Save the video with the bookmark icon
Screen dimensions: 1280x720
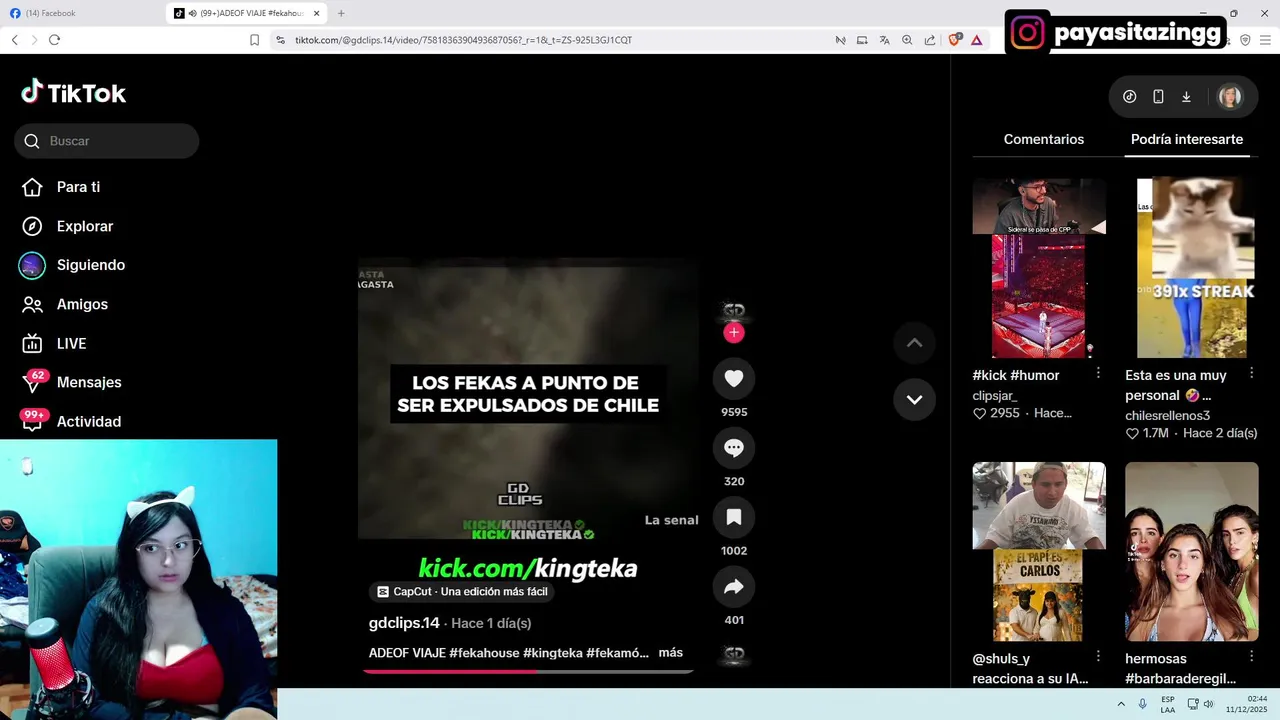pyautogui.click(x=734, y=517)
